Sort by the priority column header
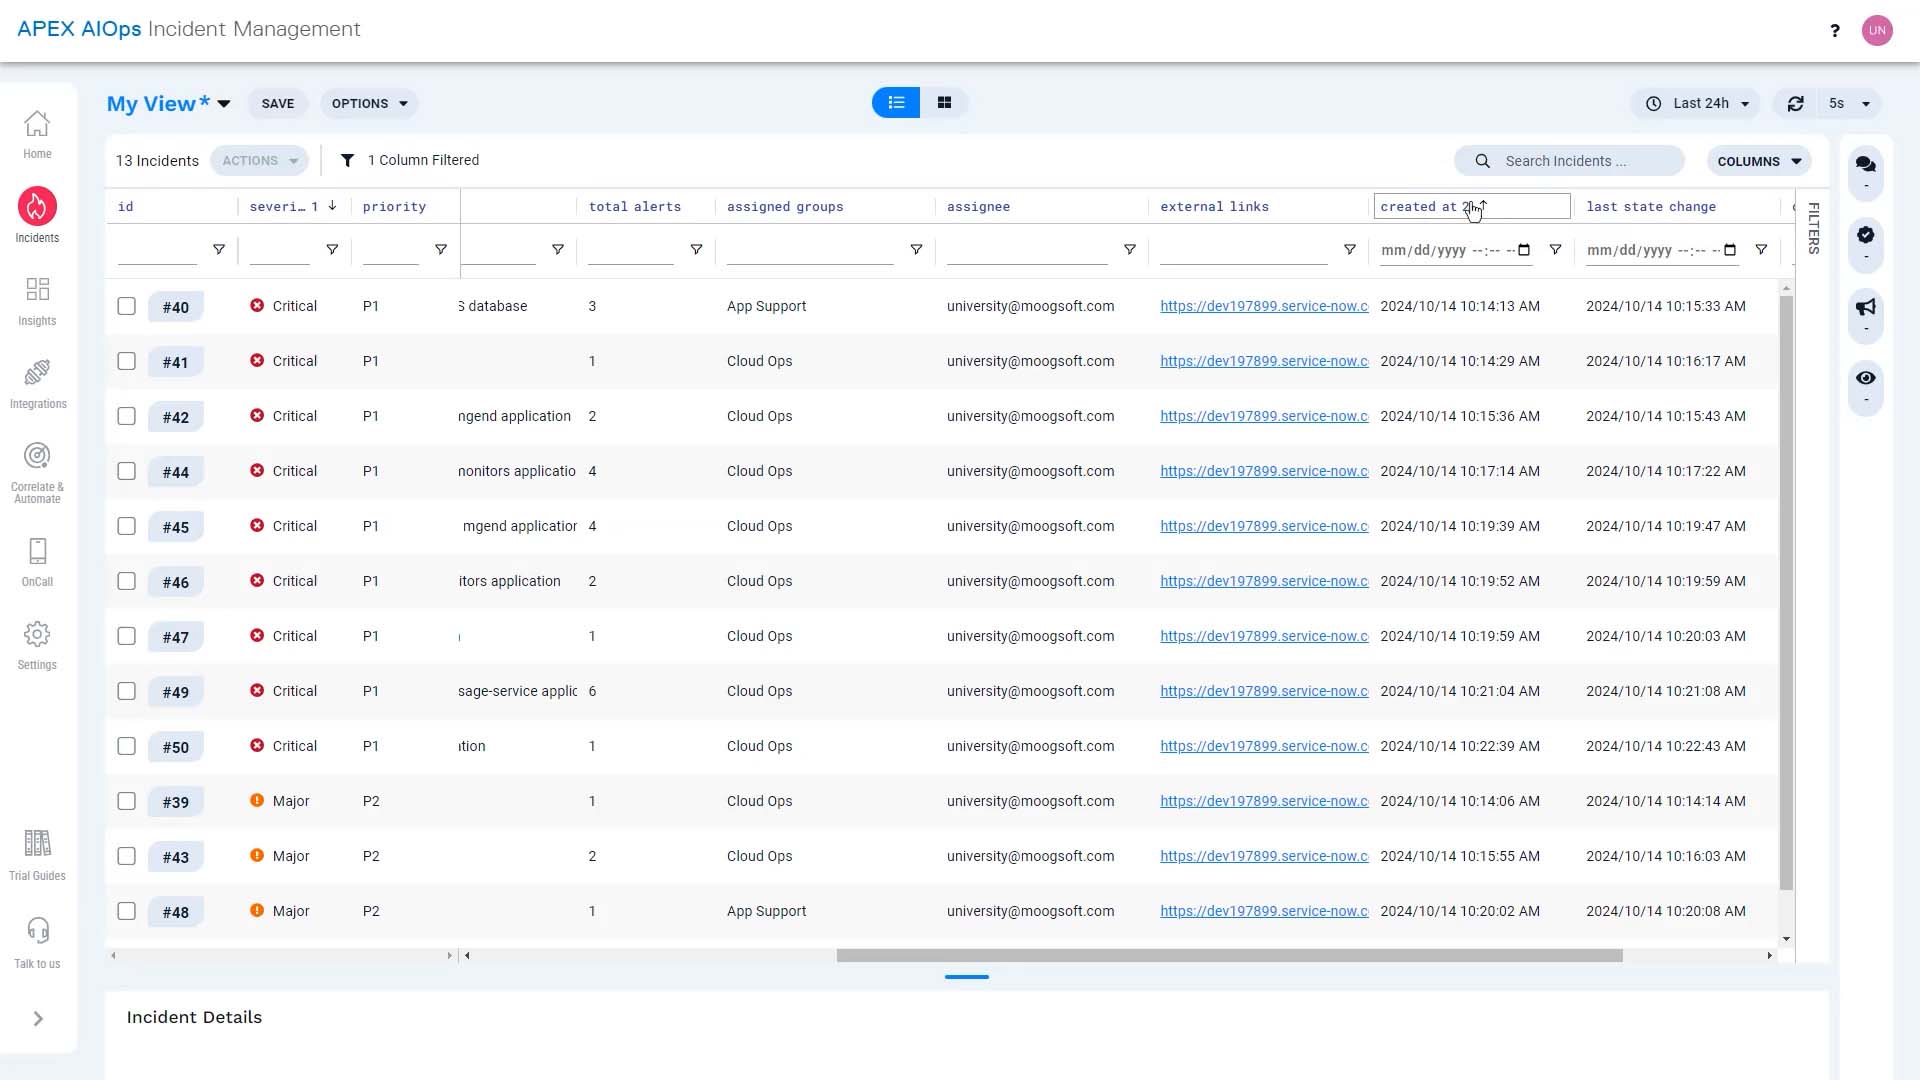This screenshot has width=1920, height=1080. (x=394, y=207)
